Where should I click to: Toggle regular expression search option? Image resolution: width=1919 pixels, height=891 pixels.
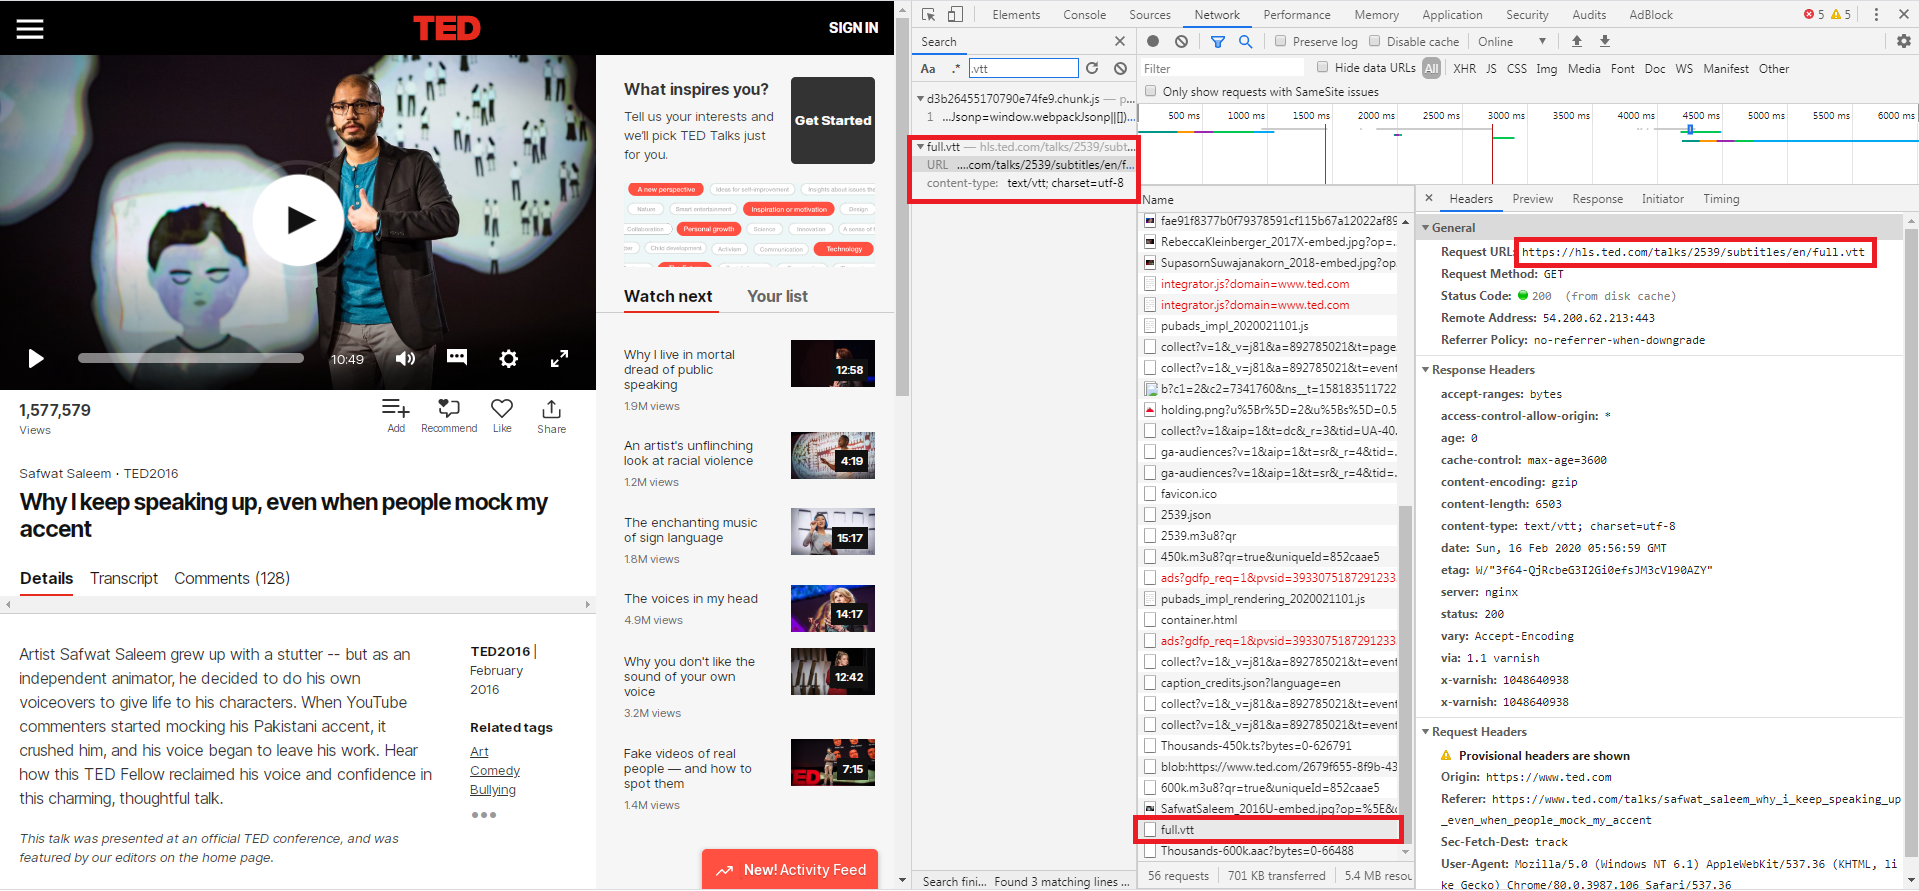(956, 68)
